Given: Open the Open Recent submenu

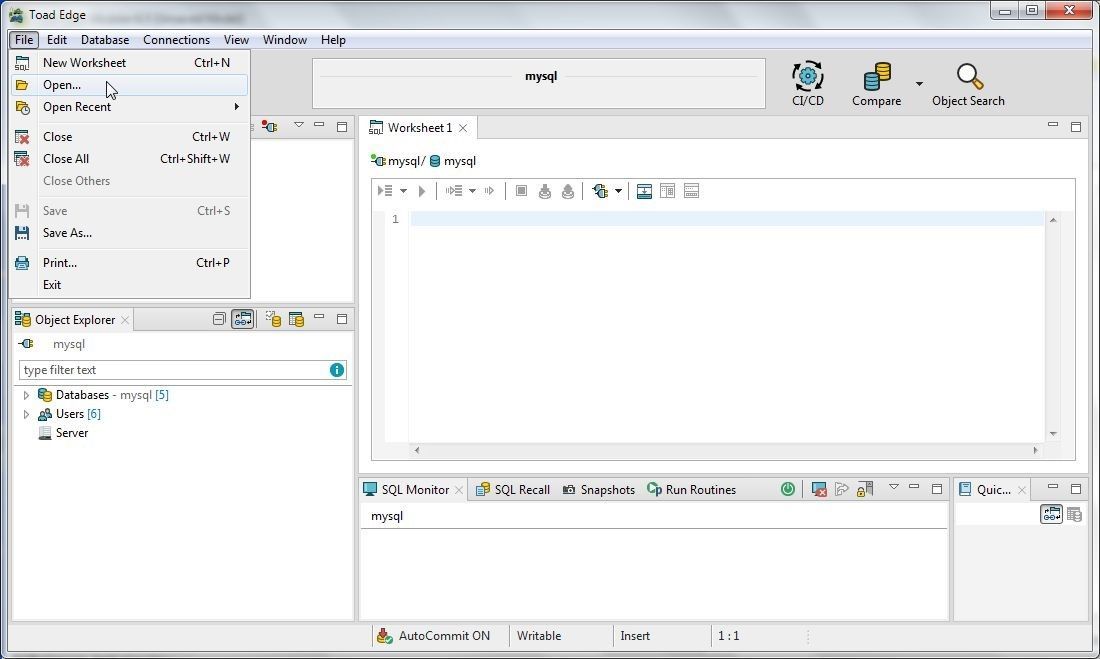Looking at the screenshot, I should (130, 107).
